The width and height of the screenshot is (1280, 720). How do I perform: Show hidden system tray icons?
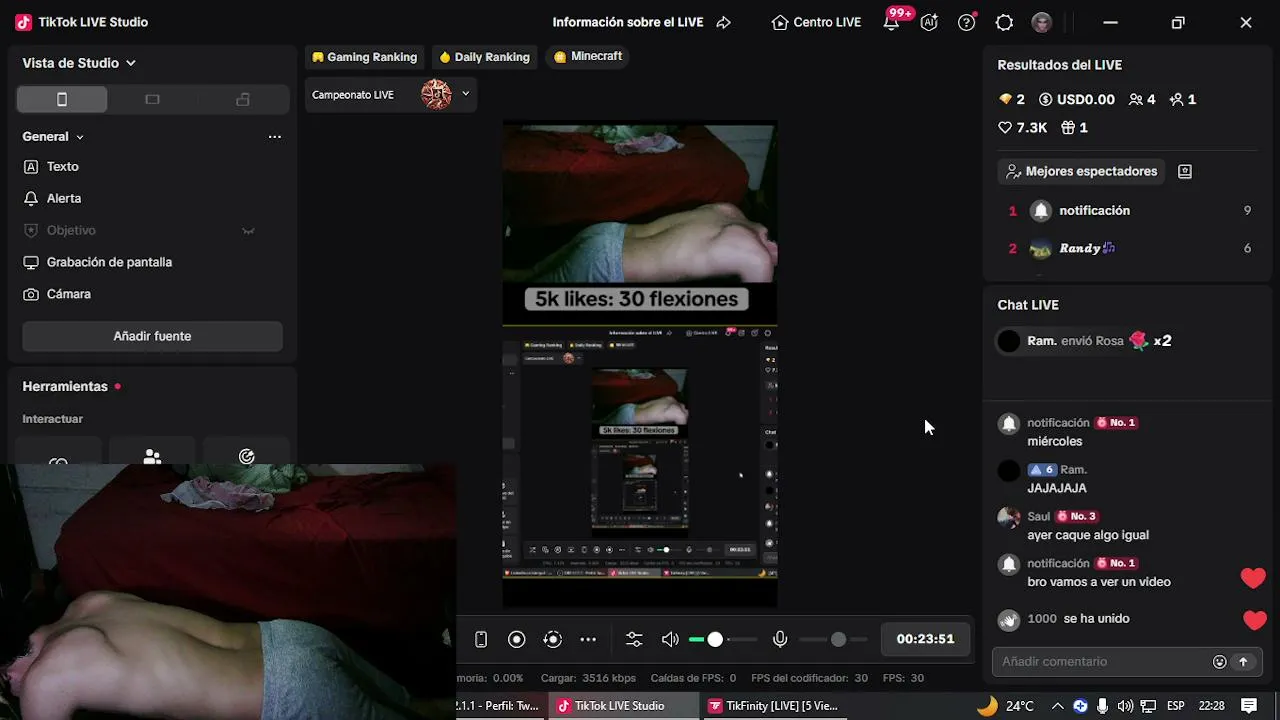tap(1057, 706)
